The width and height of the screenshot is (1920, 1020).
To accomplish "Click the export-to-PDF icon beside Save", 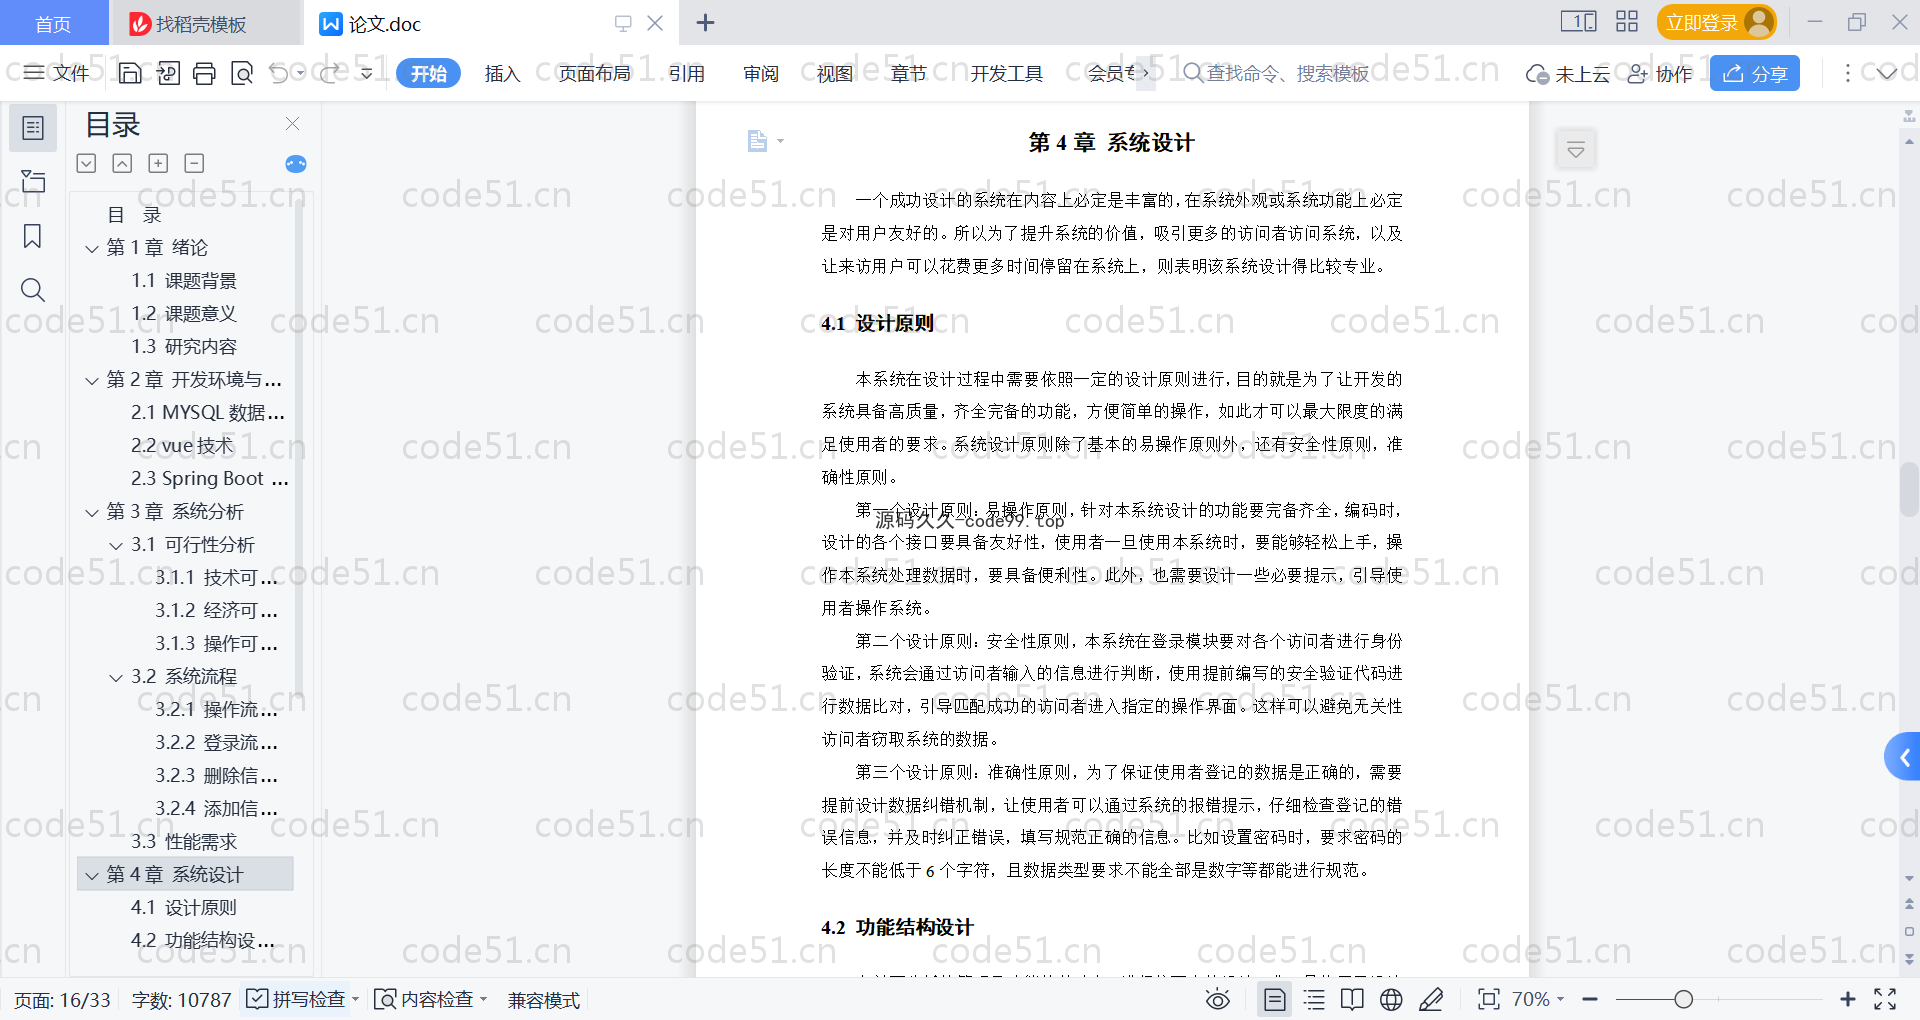I will coord(168,73).
